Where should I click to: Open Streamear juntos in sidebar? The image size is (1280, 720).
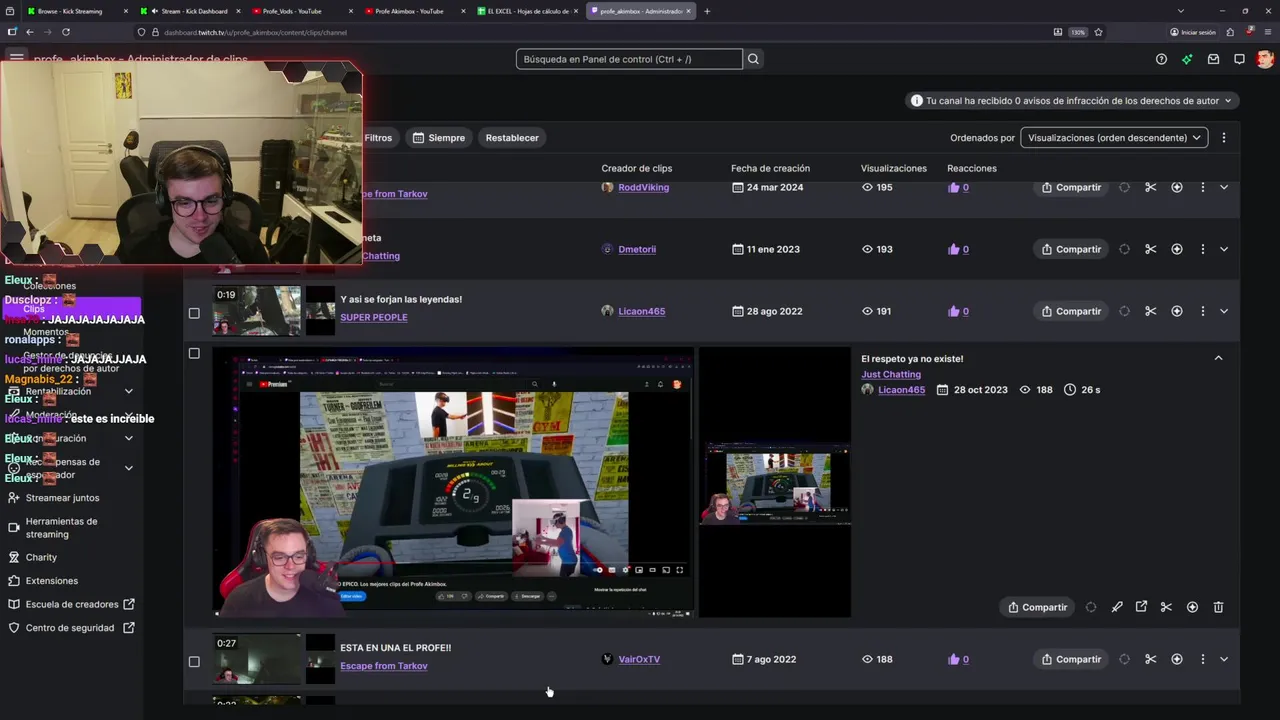point(62,498)
